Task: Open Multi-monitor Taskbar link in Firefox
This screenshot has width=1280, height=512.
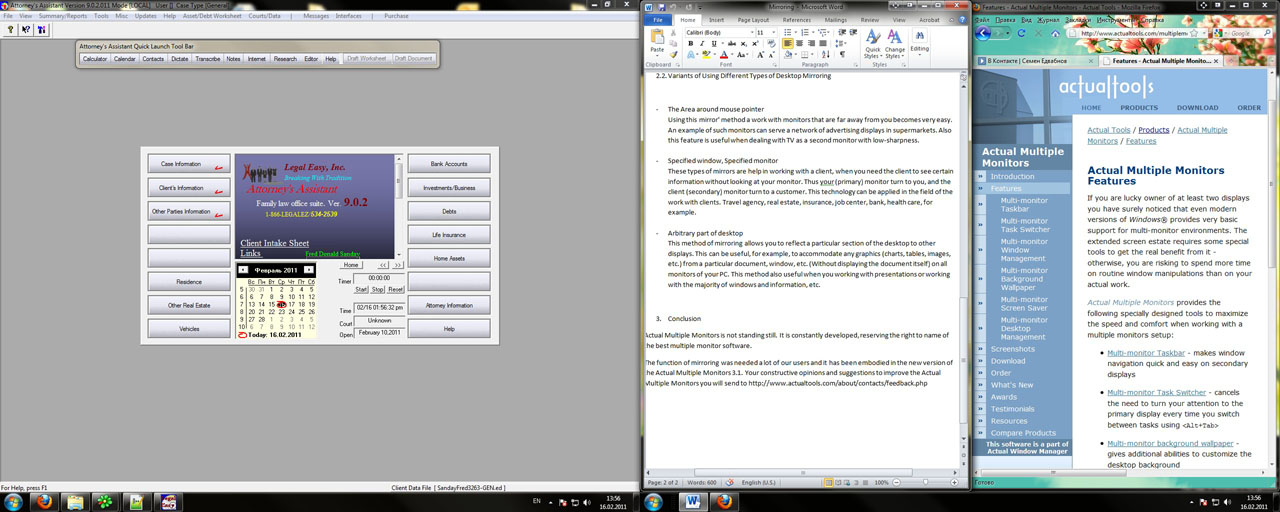Action: point(1146,352)
